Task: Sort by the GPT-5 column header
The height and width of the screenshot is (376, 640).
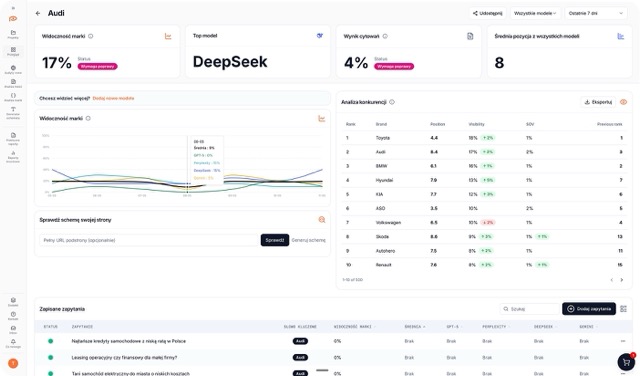Action: pyautogui.click(x=454, y=327)
